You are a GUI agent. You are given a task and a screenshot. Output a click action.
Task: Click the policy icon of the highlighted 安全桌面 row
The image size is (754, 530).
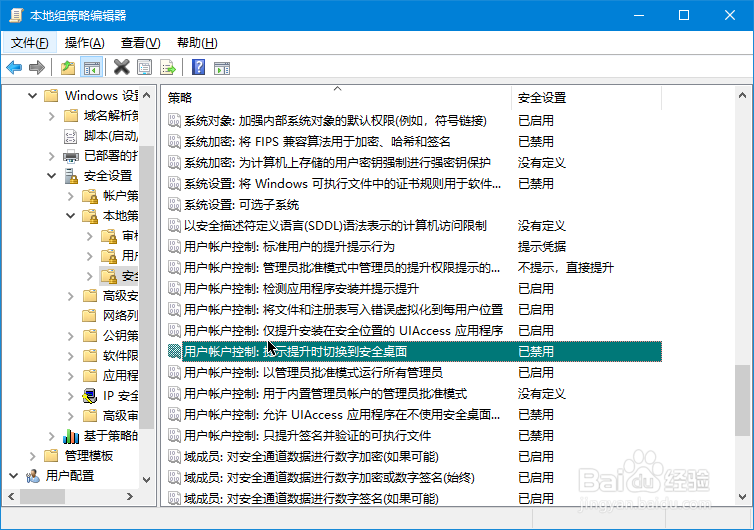(174, 351)
